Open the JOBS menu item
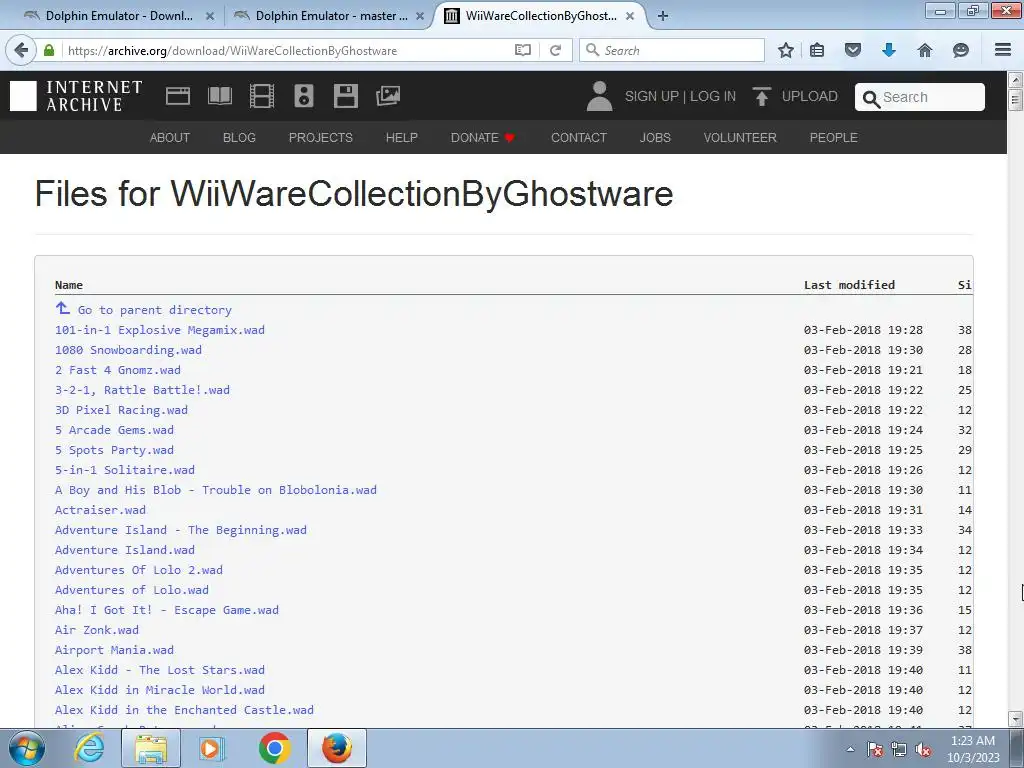 click(655, 137)
